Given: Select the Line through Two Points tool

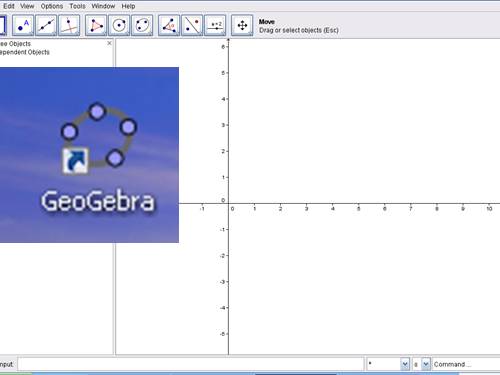Looking at the screenshot, I should click(46, 25).
